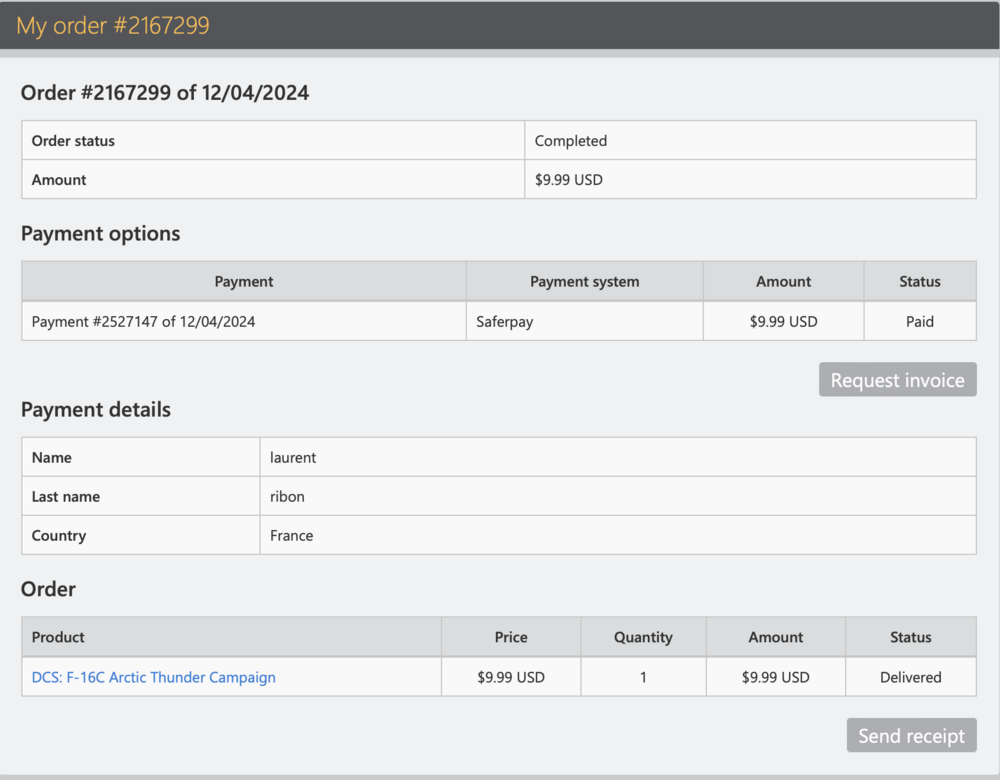Select the Payment system column header
Screen dimensions: 1000x780
point(584,282)
